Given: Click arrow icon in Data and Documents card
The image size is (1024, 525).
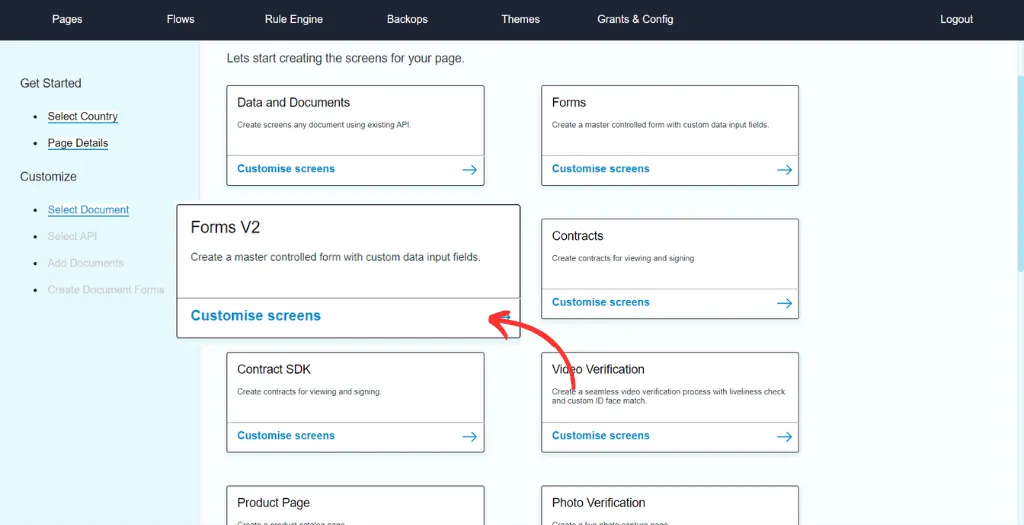Looking at the screenshot, I should click(470, 170).
